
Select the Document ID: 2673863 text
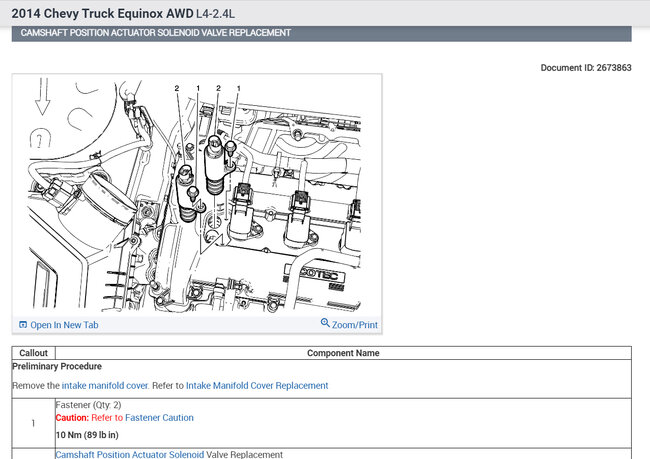click(586, 68)
